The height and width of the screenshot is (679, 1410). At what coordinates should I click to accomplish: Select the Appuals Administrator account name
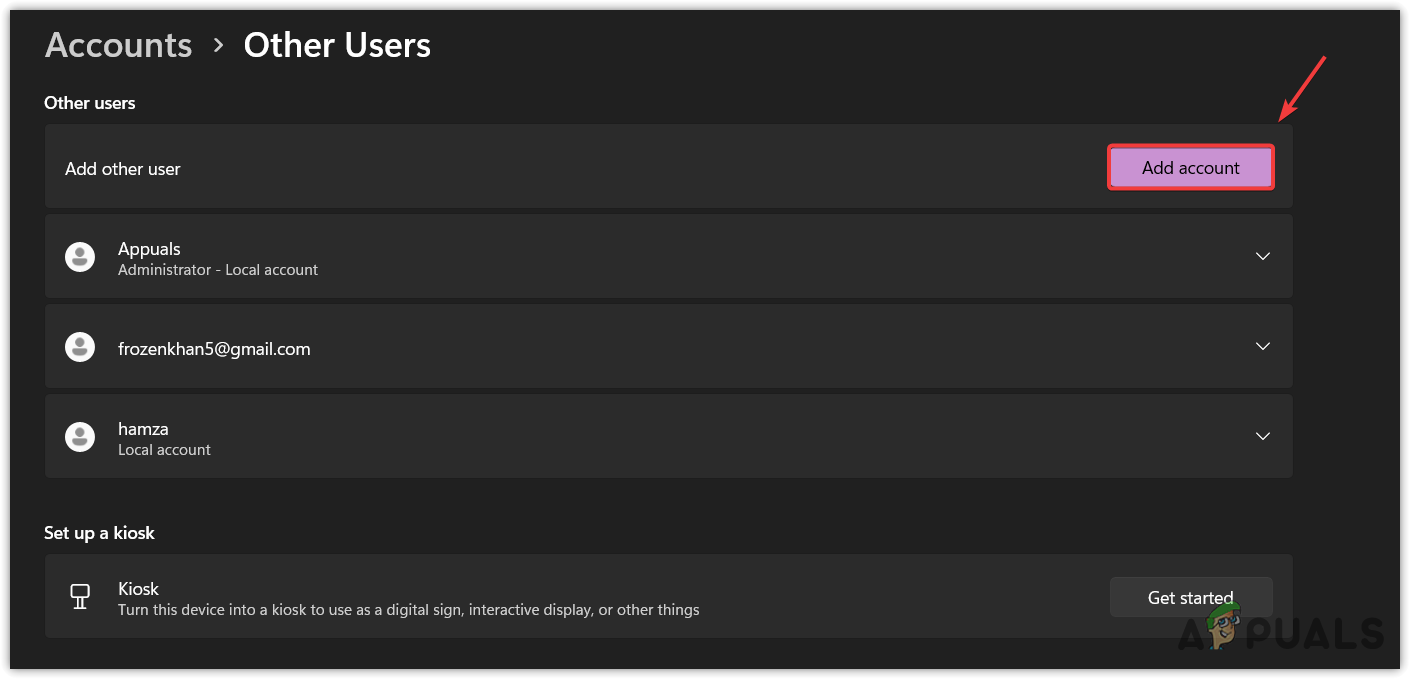pyautogui.click(x=149, y=248)
